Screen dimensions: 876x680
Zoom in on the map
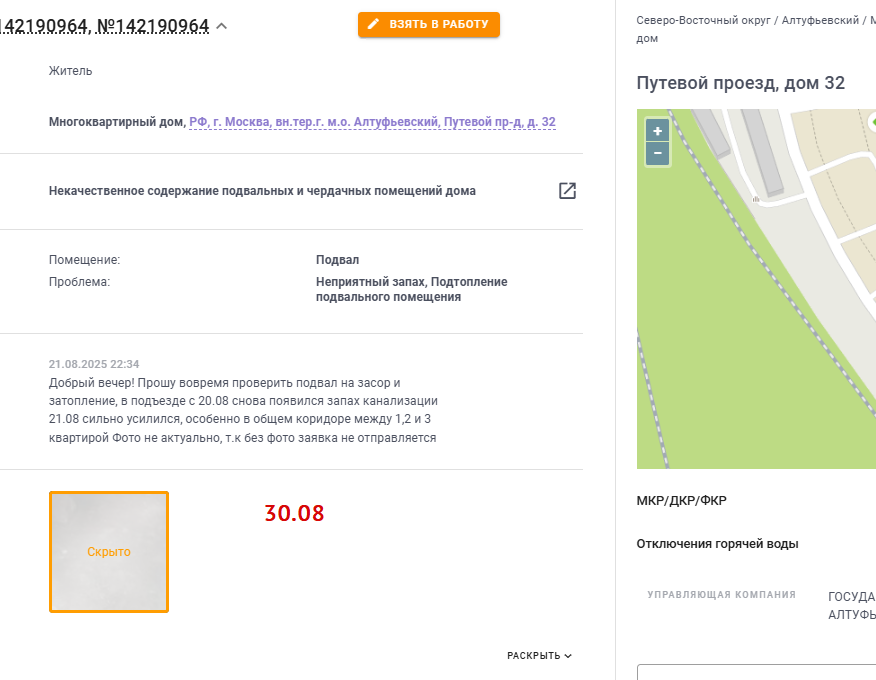click(658, 131)
